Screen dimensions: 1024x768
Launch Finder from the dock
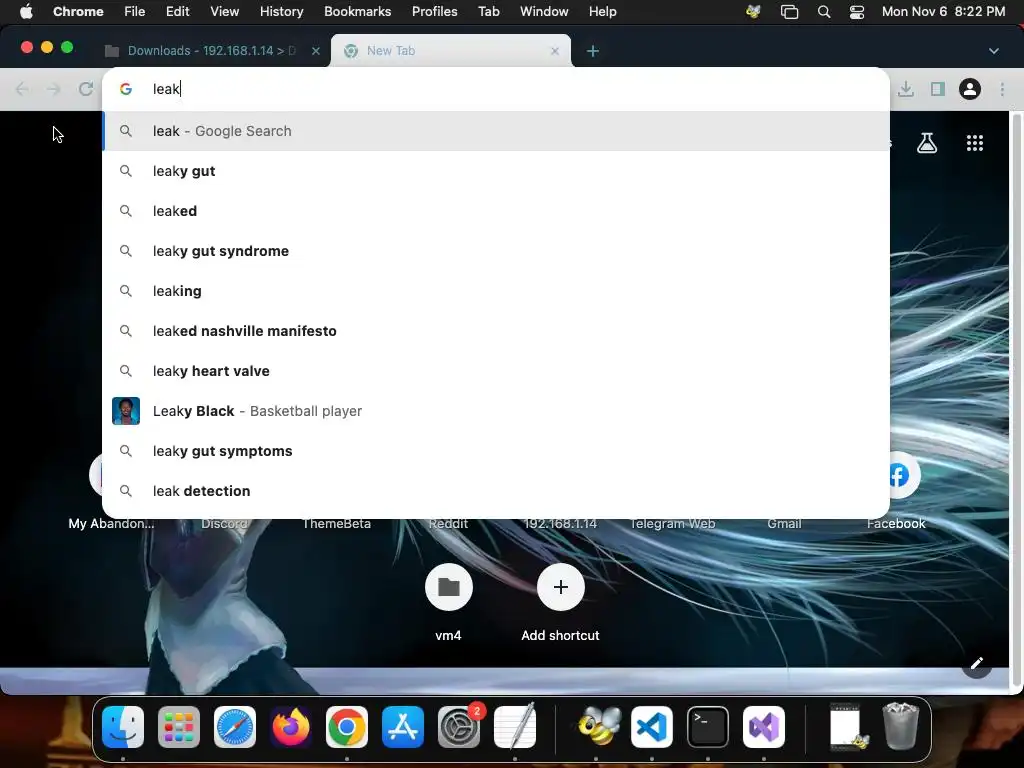123,727
